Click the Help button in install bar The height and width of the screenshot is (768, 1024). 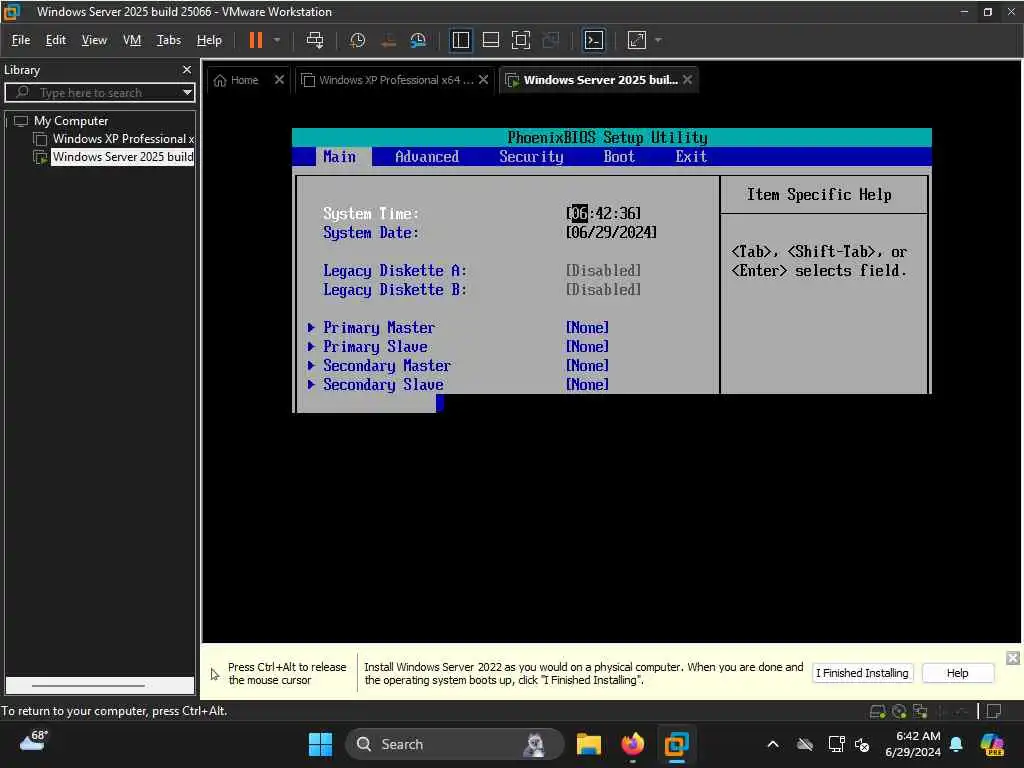[957, 673]
